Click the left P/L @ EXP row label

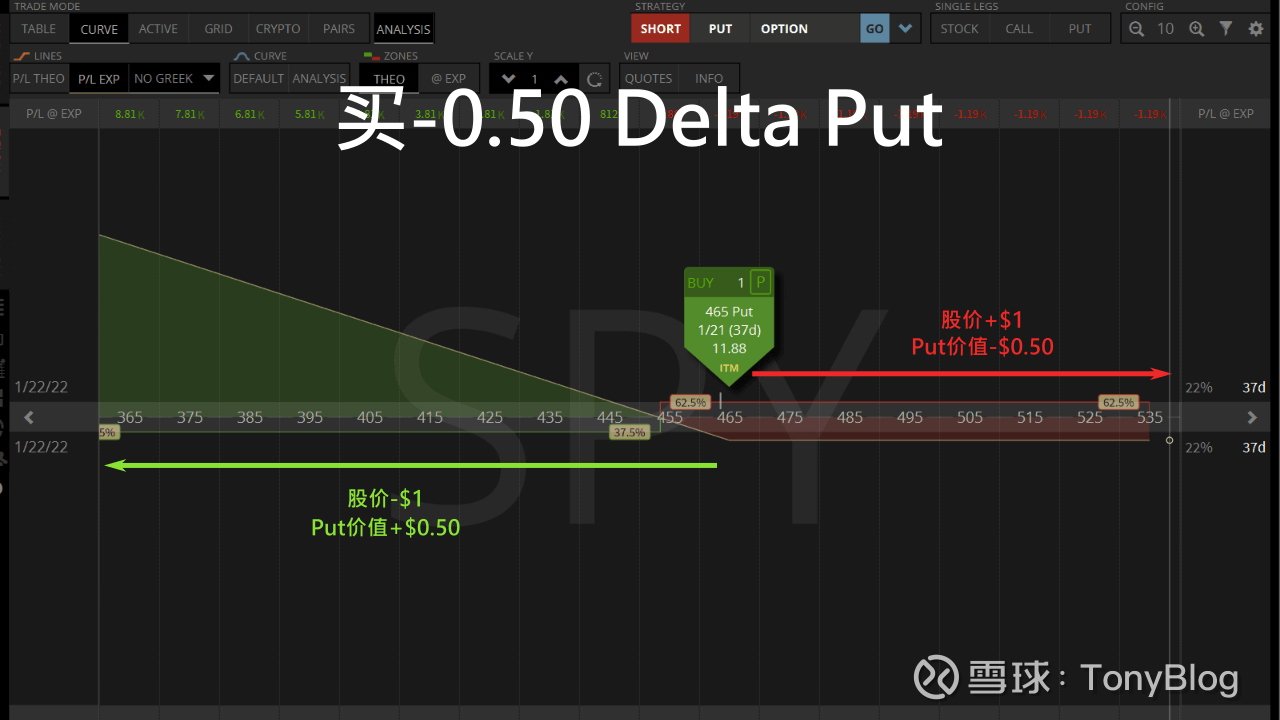pos(54,114)
